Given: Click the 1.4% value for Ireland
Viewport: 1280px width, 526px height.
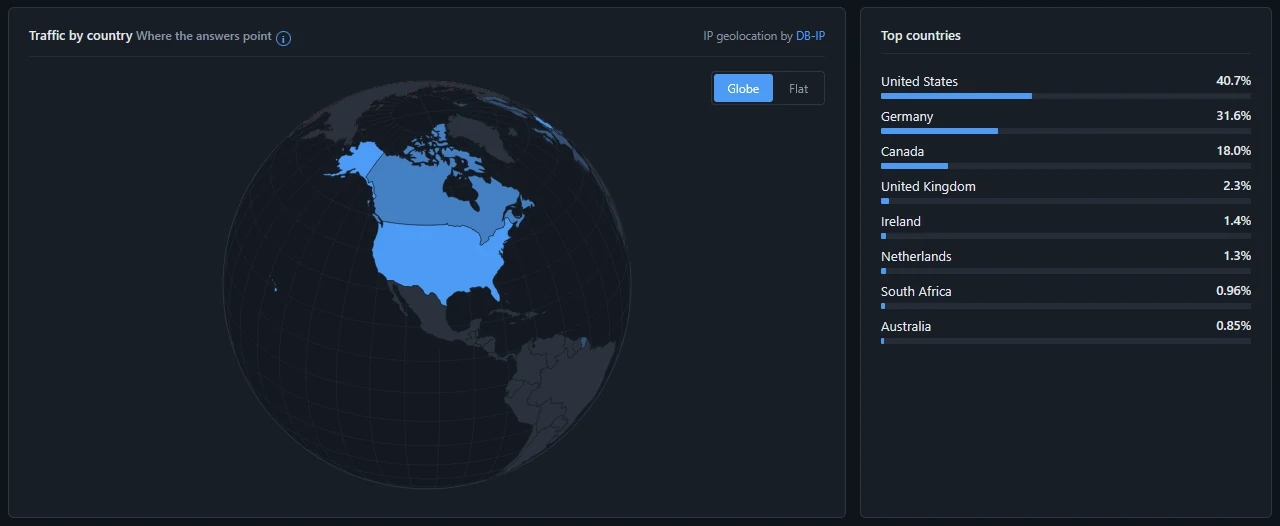Looking at the screenshot, I should click(1237, 221).
